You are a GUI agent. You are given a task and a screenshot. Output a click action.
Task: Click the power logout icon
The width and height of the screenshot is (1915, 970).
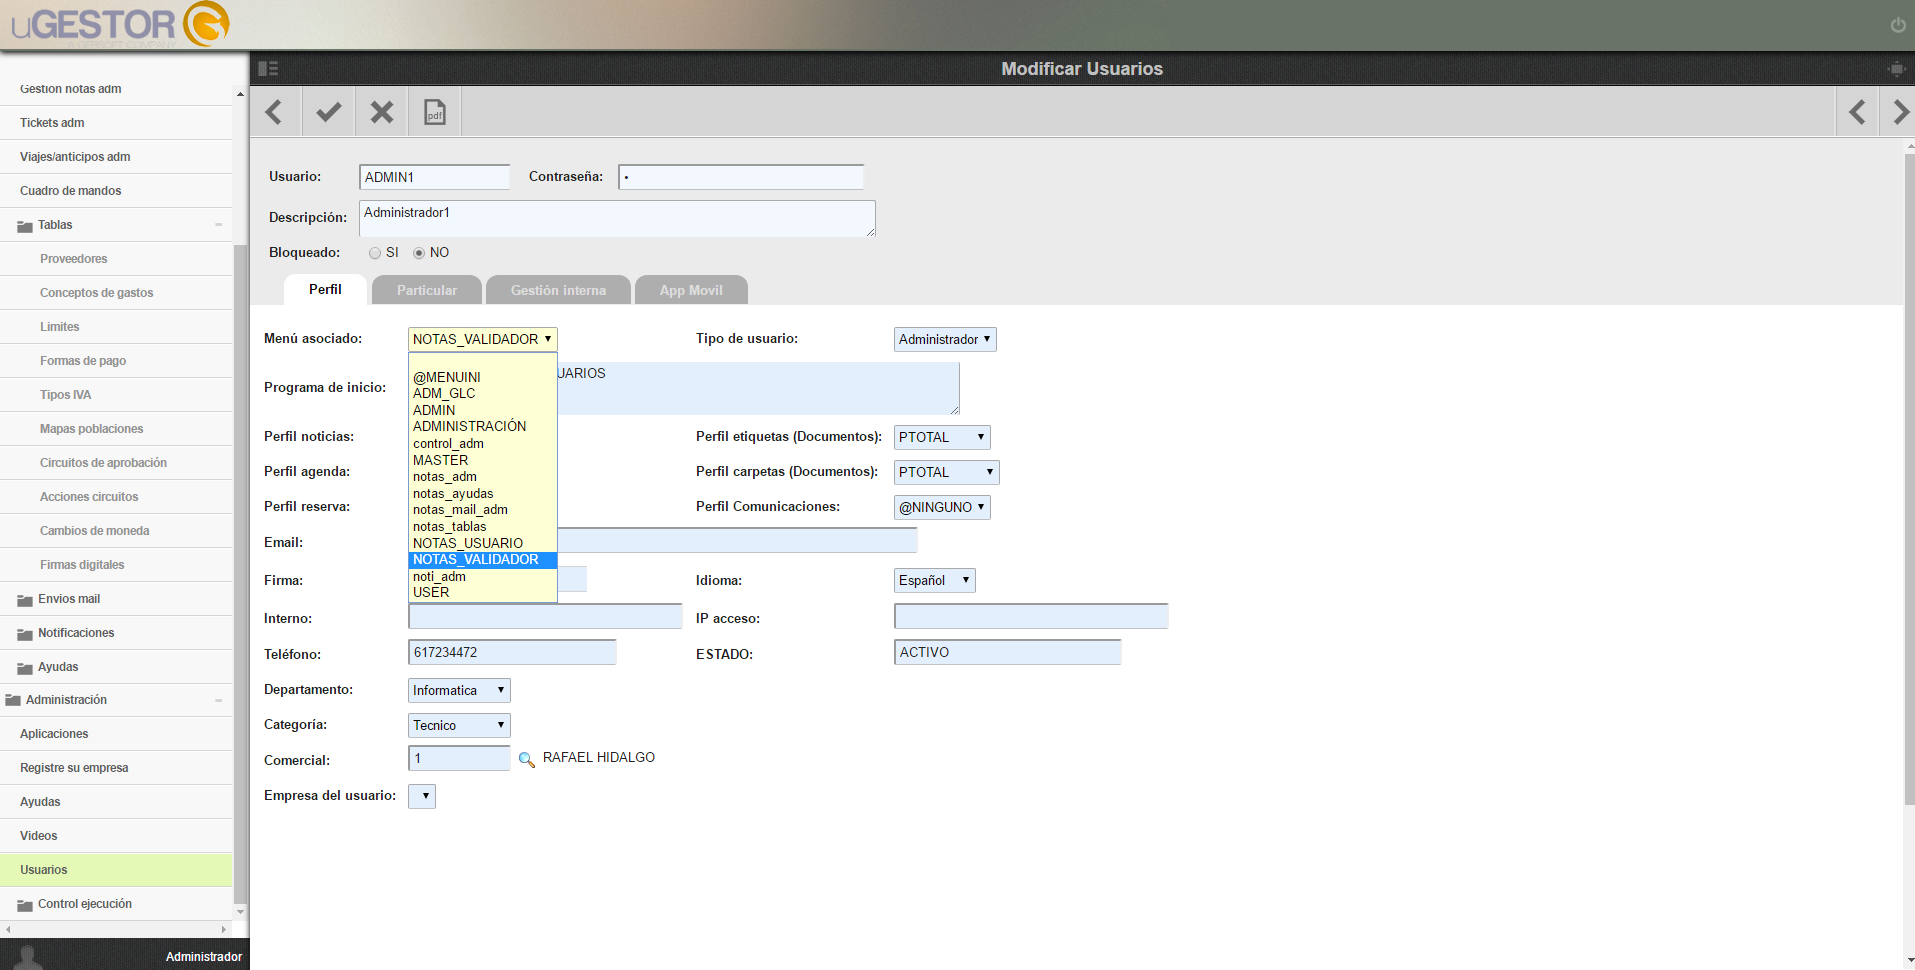click(x=1897, y=25)
